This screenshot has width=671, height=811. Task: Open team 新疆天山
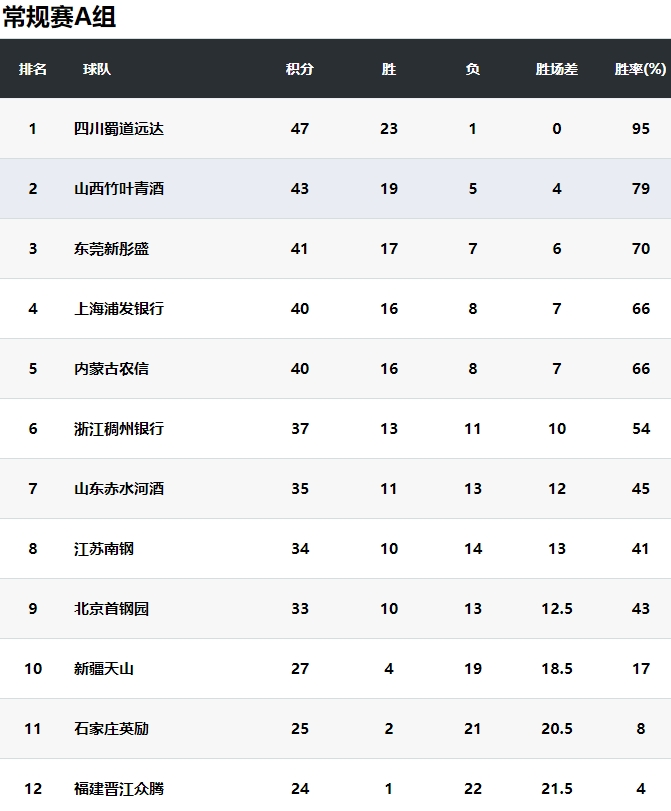[x=103, y=668]
